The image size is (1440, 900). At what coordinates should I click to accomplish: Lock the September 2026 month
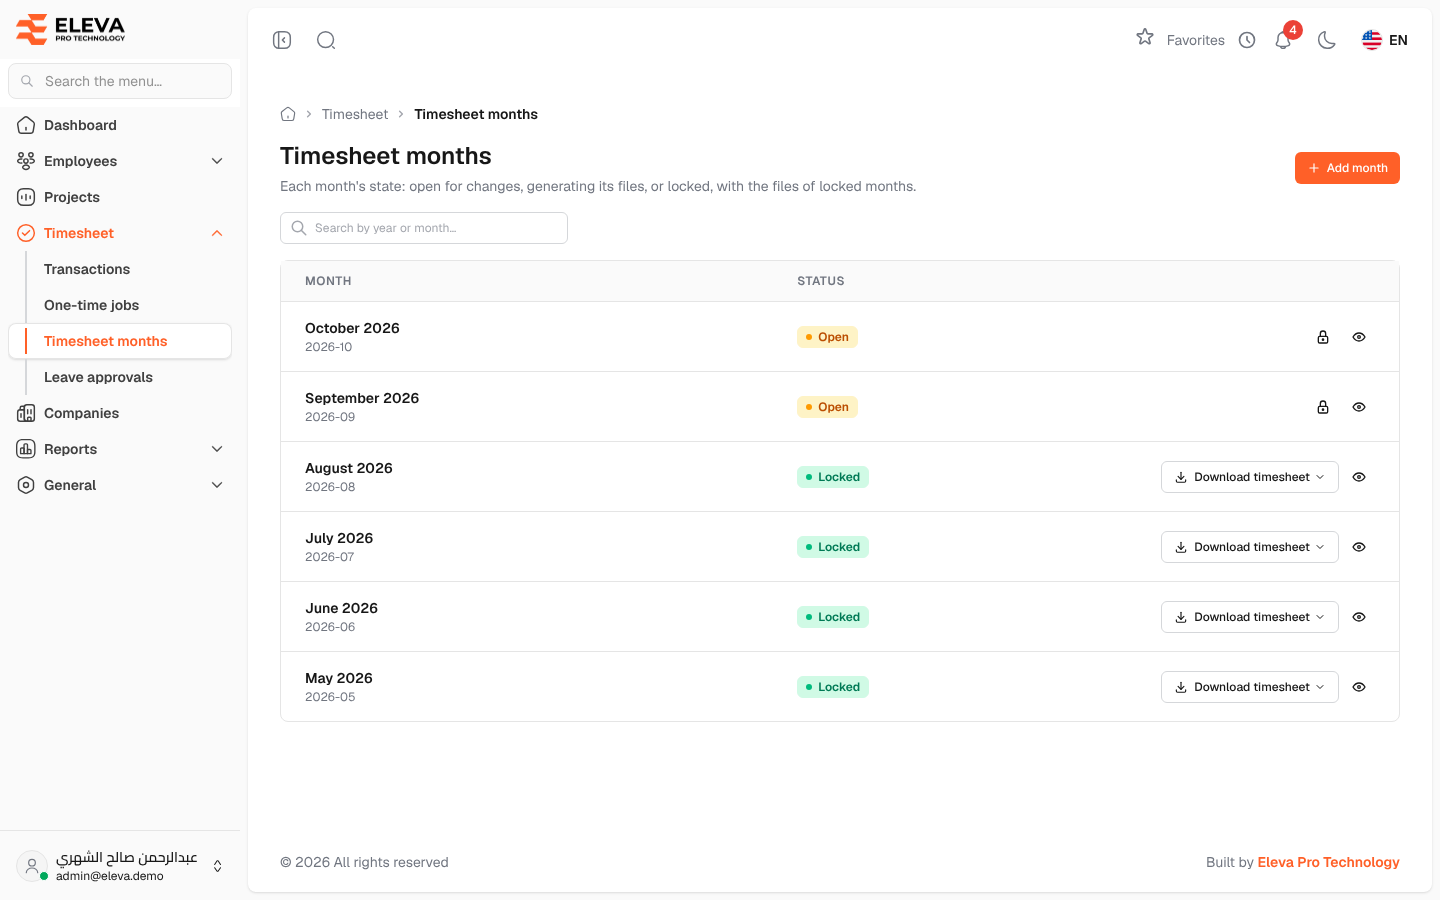[1323, 407]
